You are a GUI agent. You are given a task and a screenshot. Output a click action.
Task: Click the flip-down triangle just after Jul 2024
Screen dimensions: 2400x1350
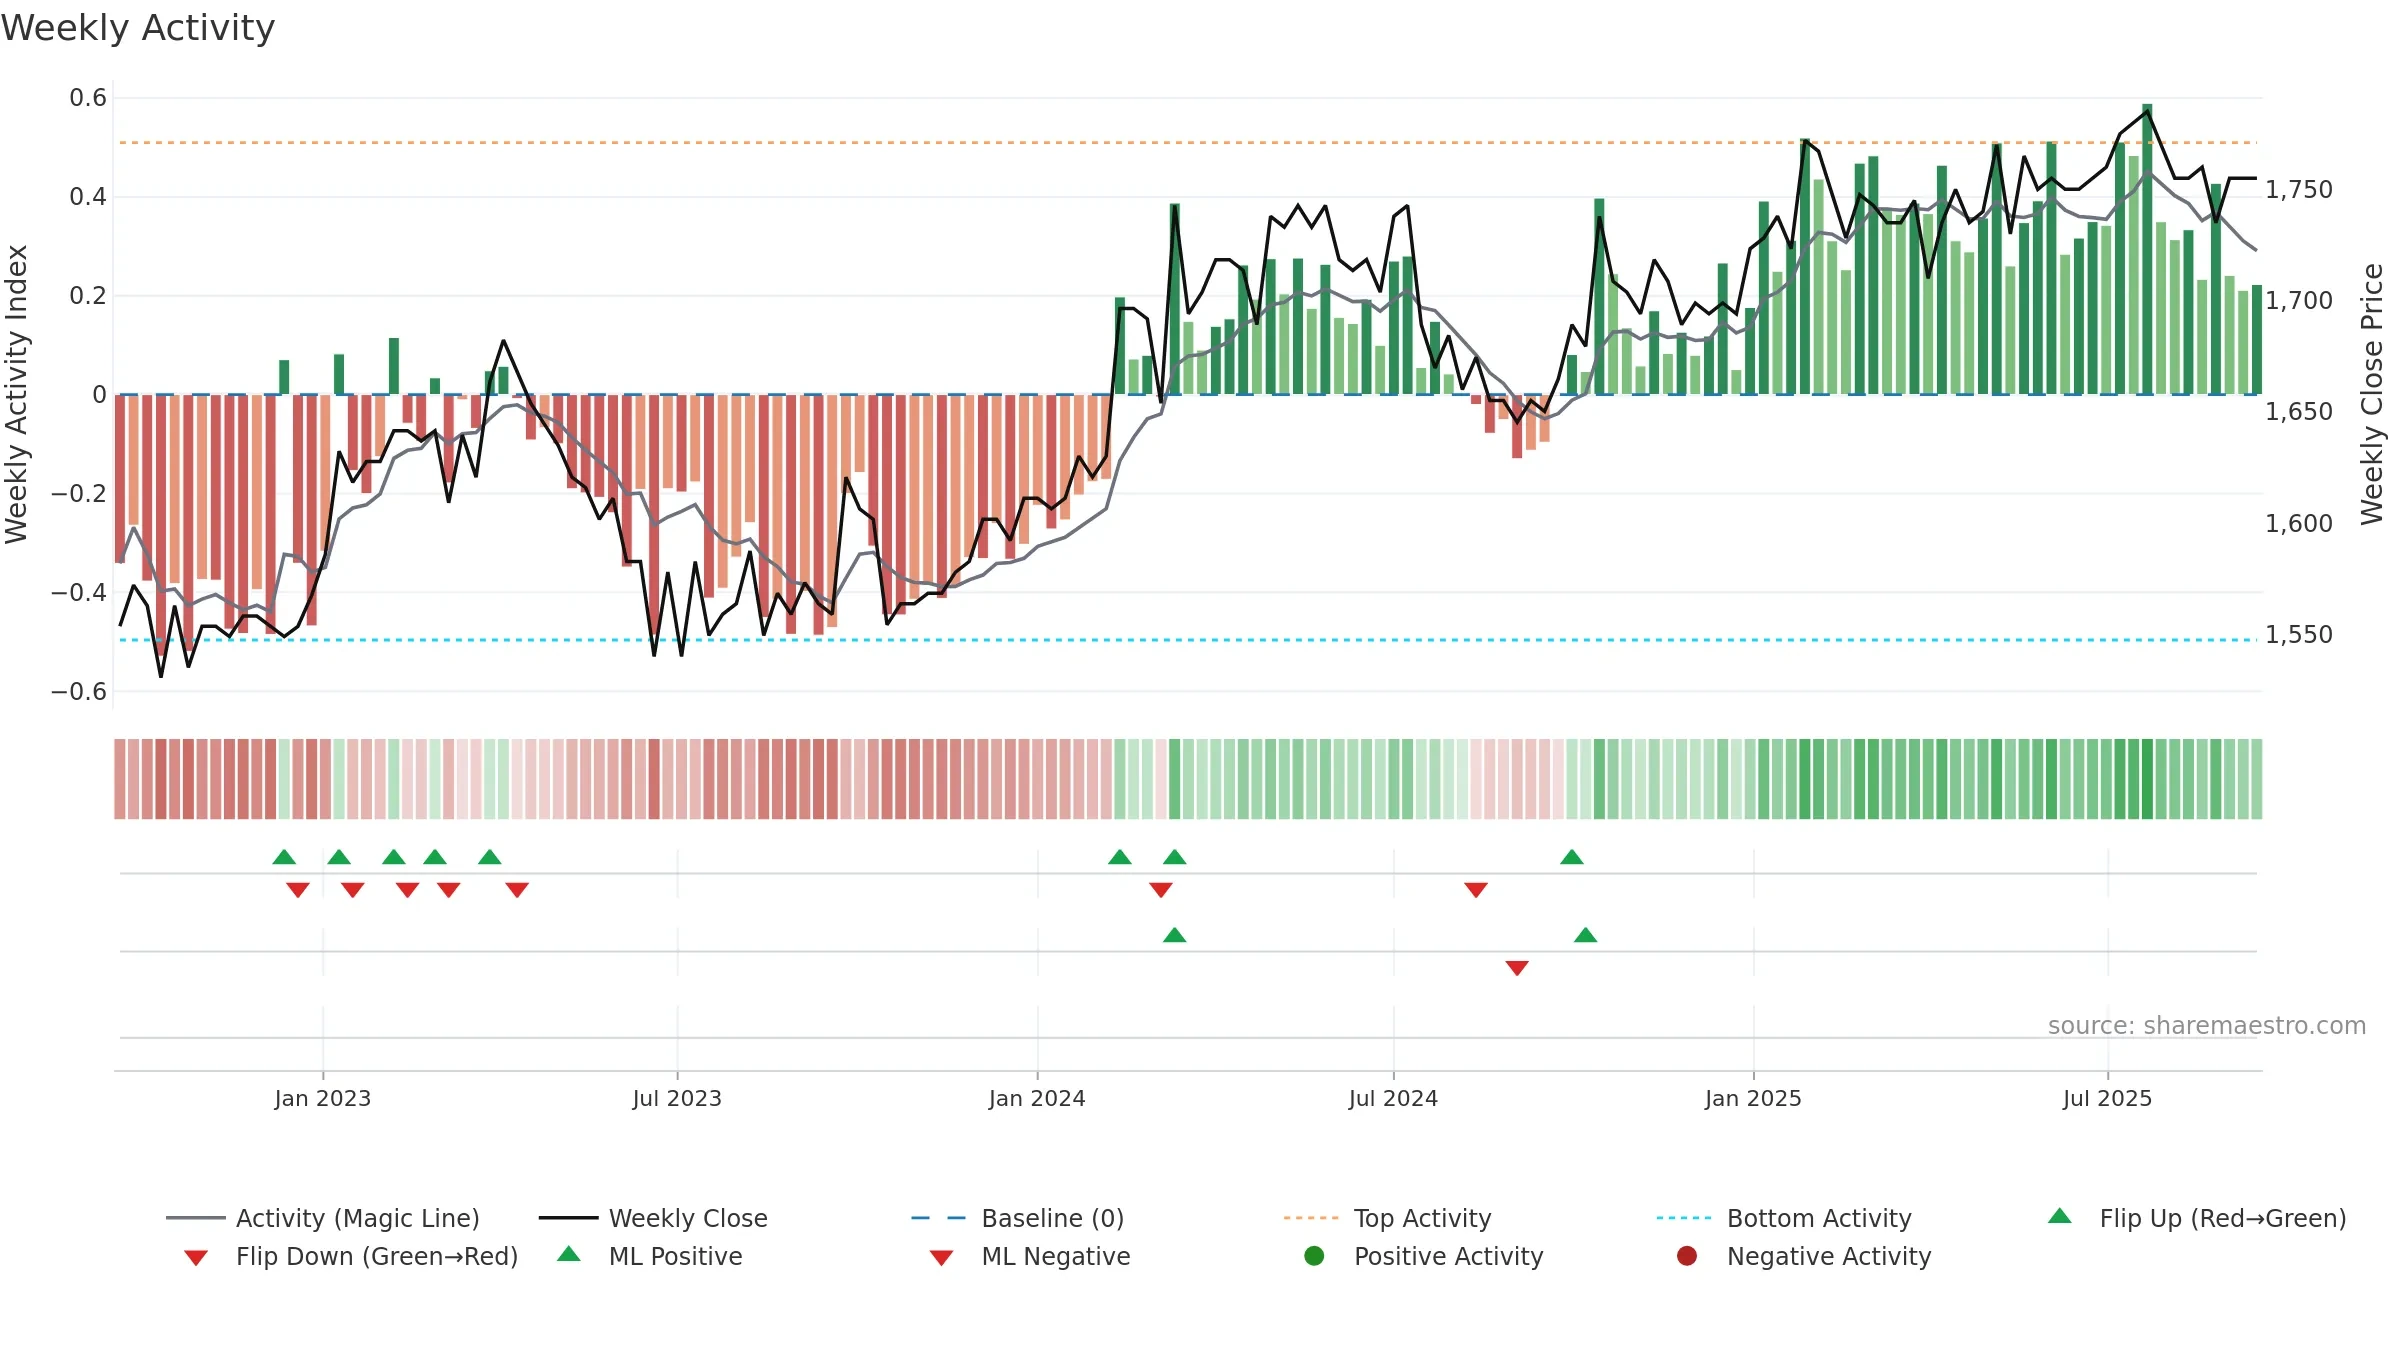tap(1476, 890)
